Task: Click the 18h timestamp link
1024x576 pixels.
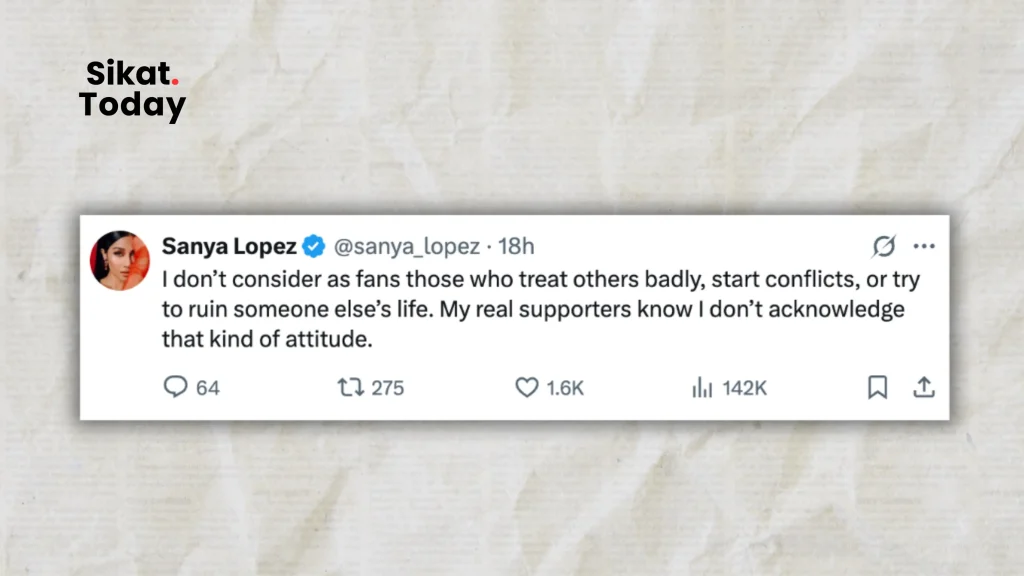Action: click(x=516, y=246)
